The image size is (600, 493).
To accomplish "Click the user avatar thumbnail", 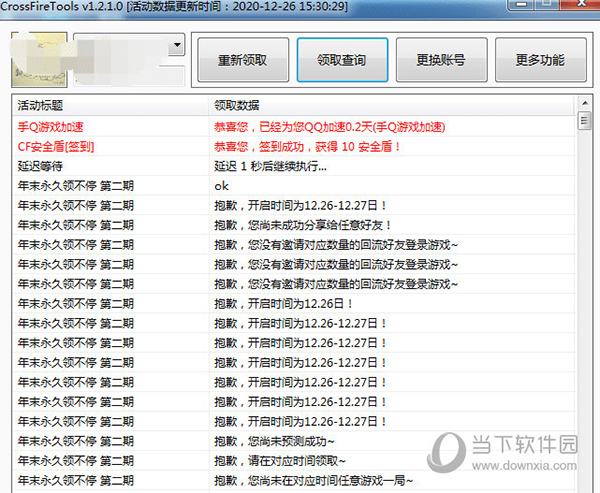I will 39,60.
